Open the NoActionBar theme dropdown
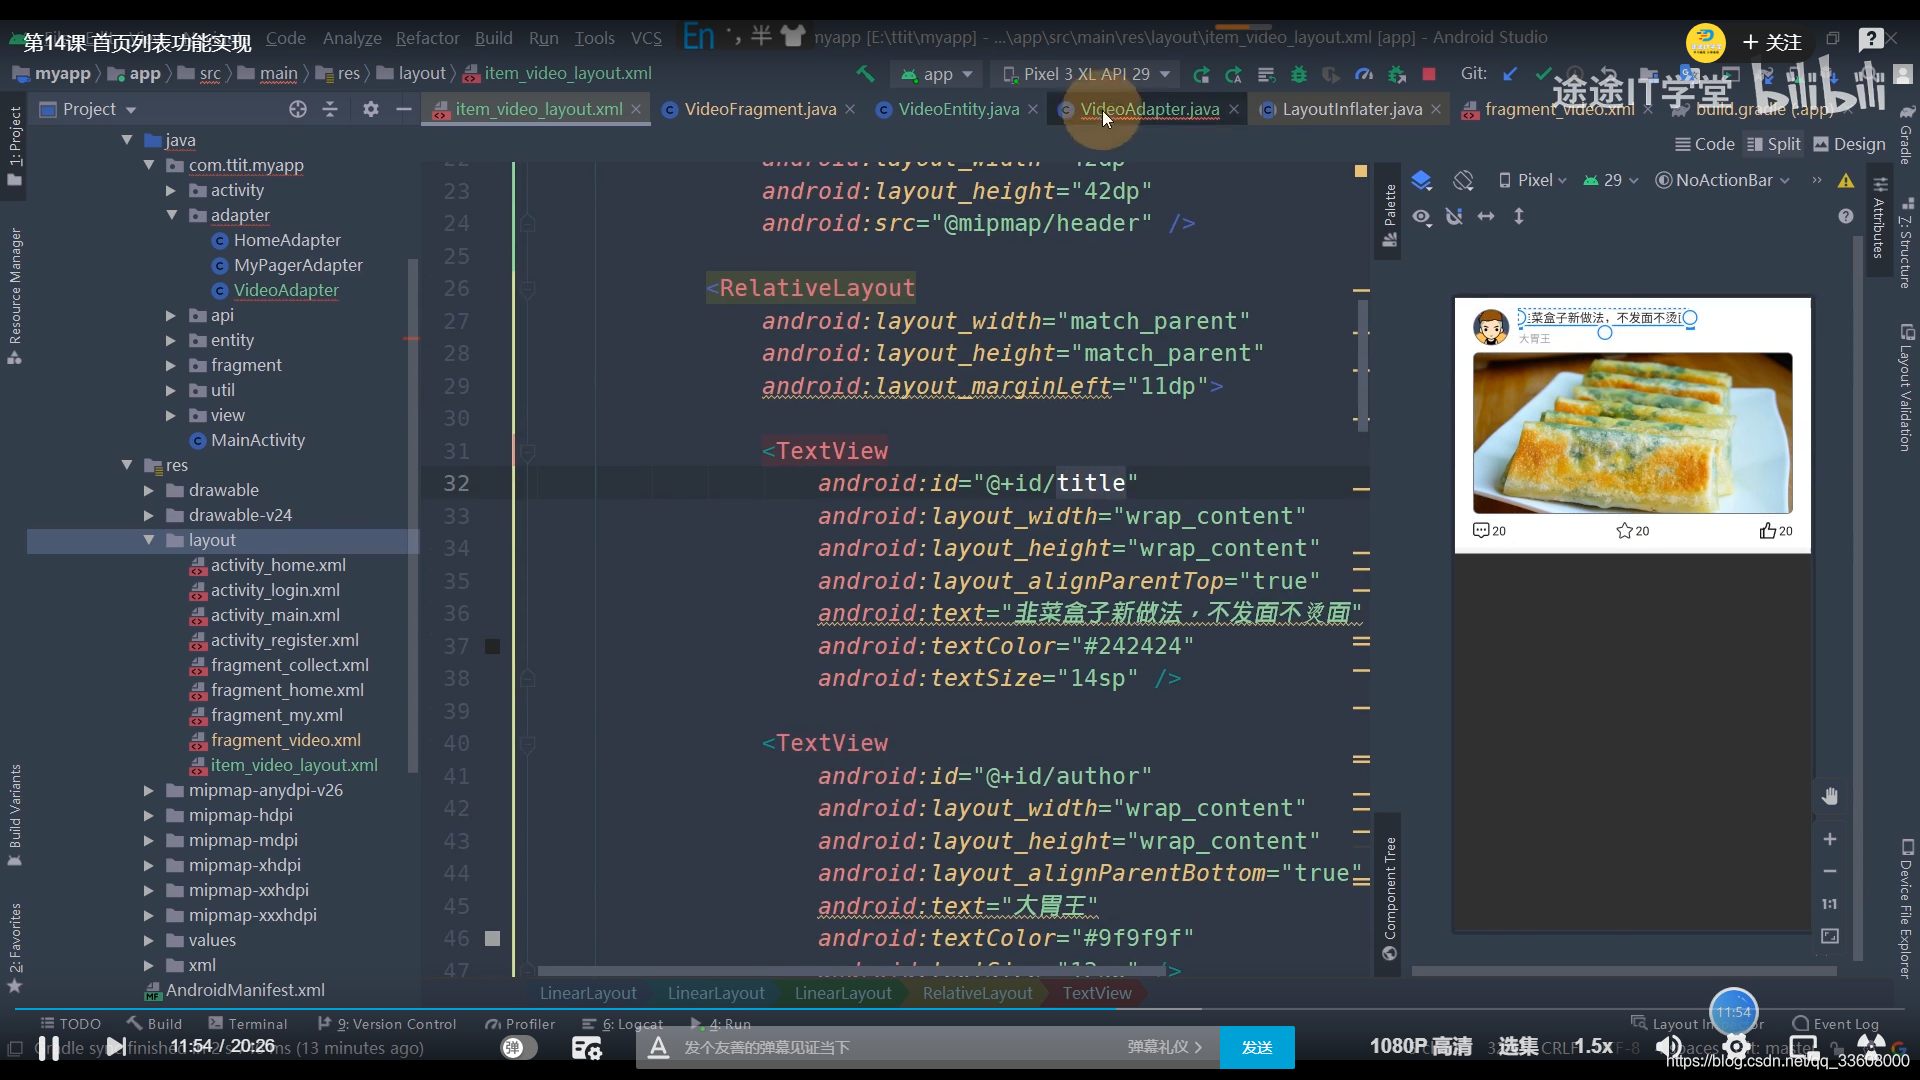The width and height of the screenshot is (1920, 1080). tap(1723, 180)
